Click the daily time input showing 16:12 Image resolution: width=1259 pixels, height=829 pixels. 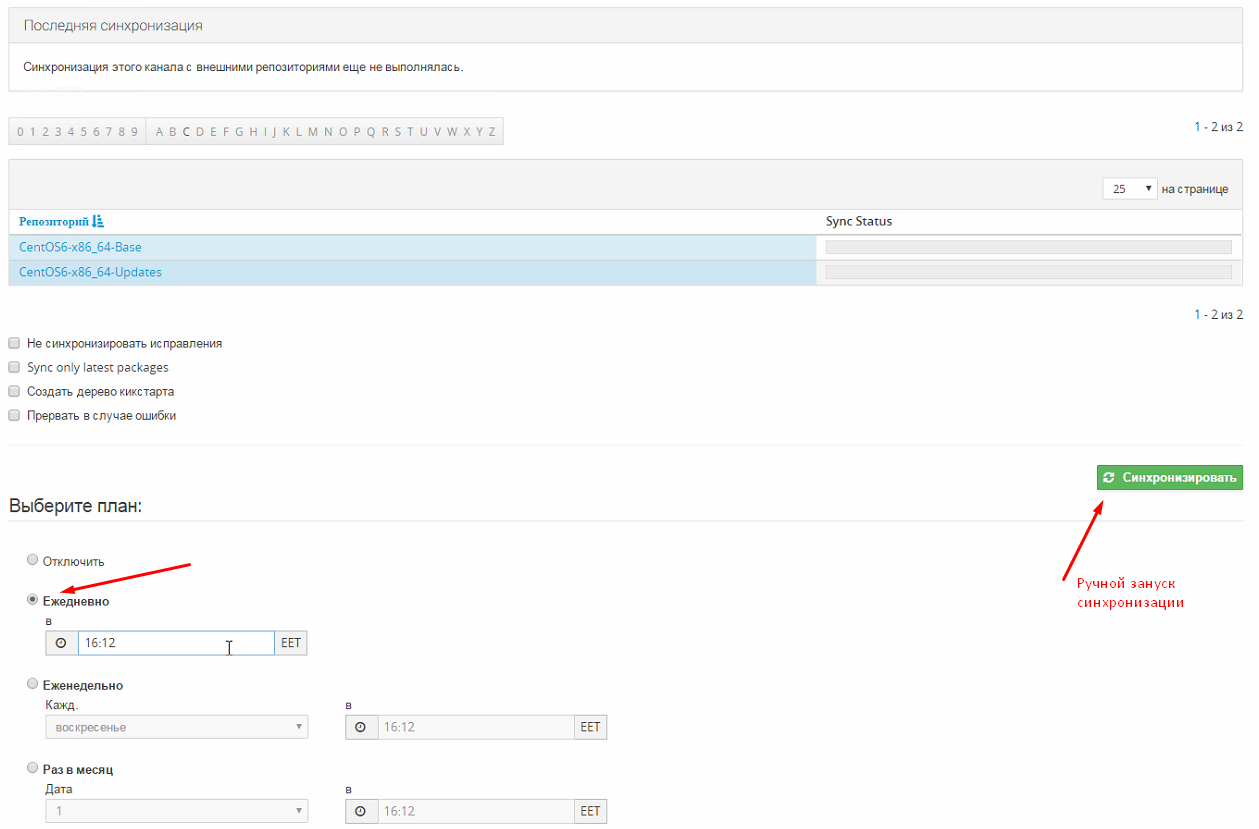point(176,643)
